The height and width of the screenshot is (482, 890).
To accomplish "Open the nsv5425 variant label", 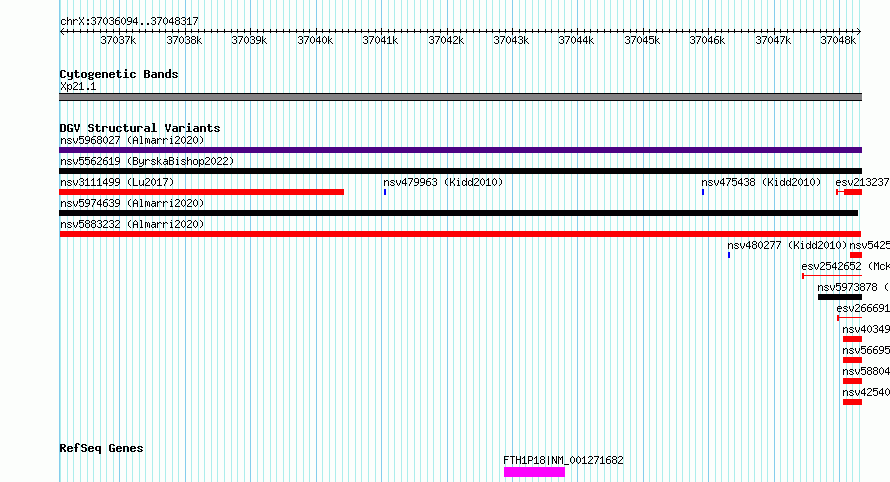I will (870, 245).
